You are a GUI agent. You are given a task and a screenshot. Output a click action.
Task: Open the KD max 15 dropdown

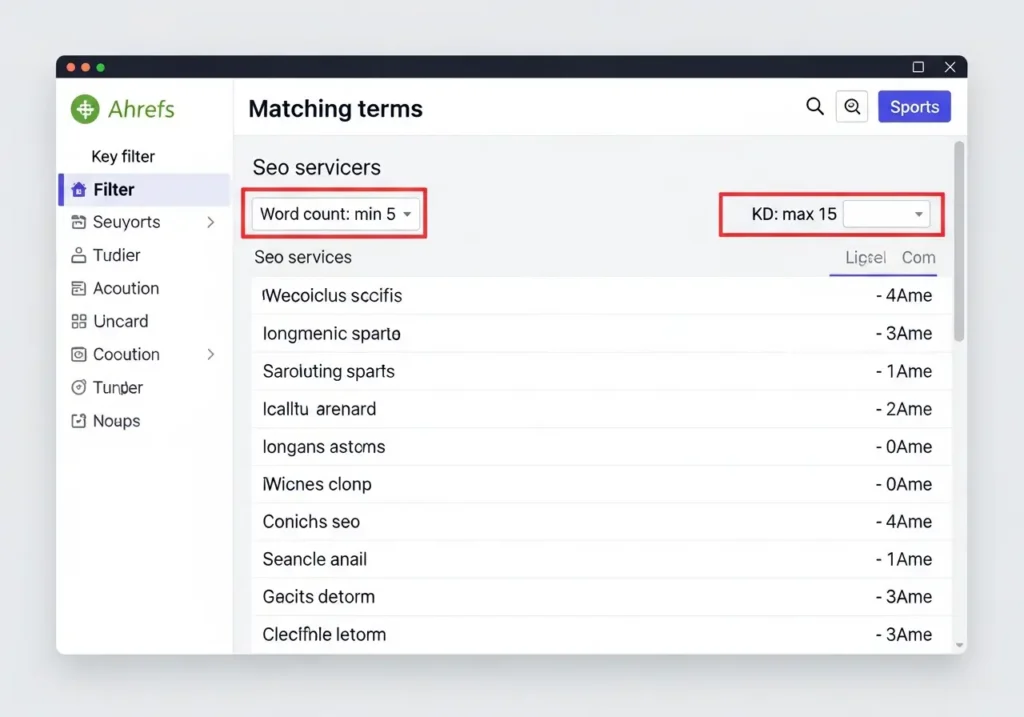point(886,214)
